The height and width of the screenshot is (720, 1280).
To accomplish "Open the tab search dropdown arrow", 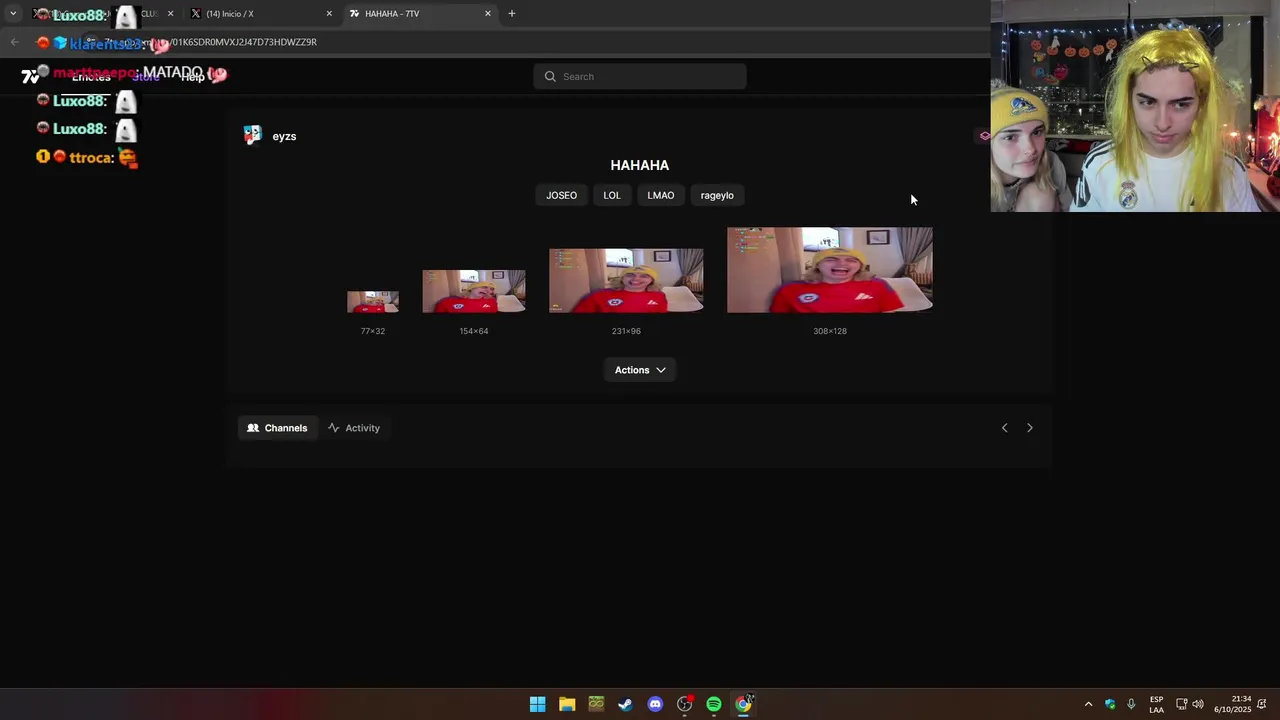I will (x=13, y=14).
